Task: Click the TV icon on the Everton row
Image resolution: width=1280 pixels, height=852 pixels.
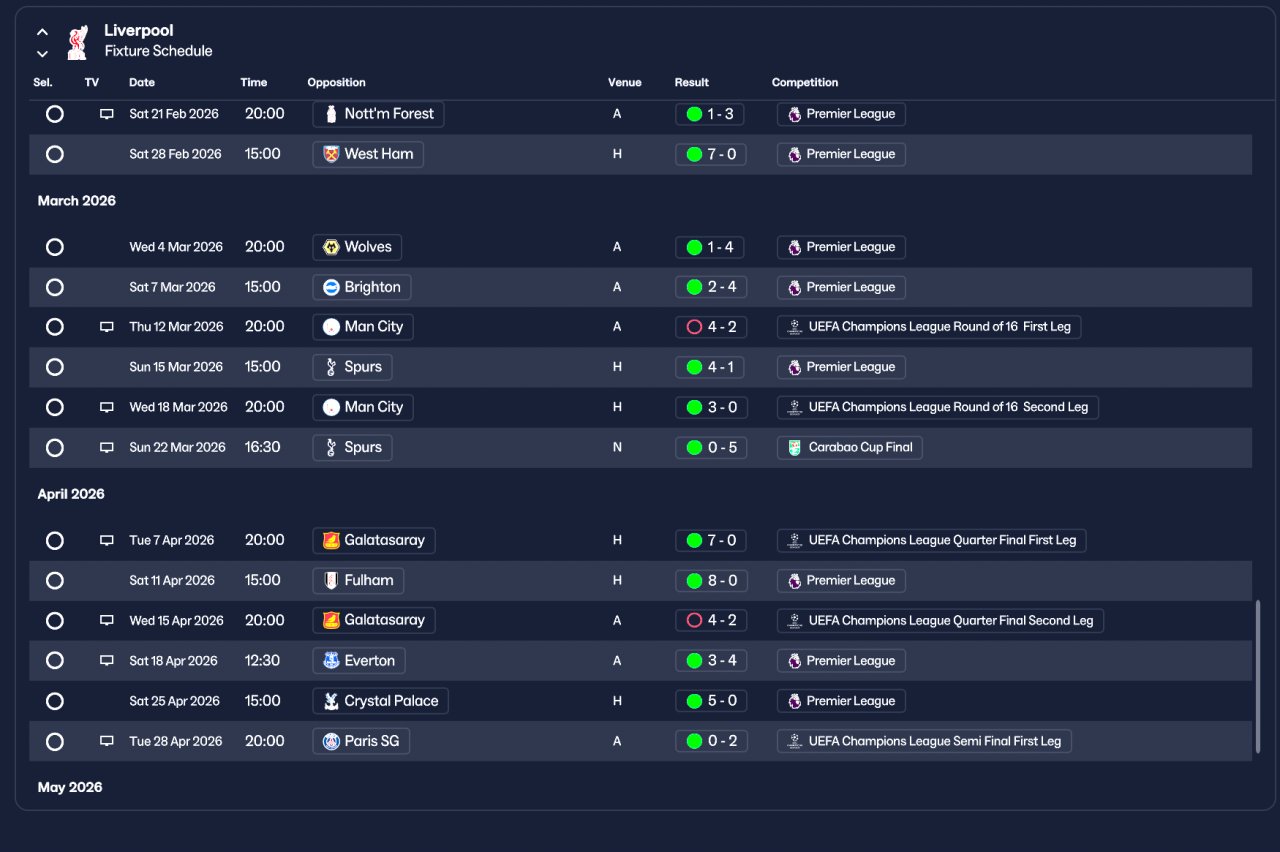Action: pyautogui.click(x=107, y=661)
